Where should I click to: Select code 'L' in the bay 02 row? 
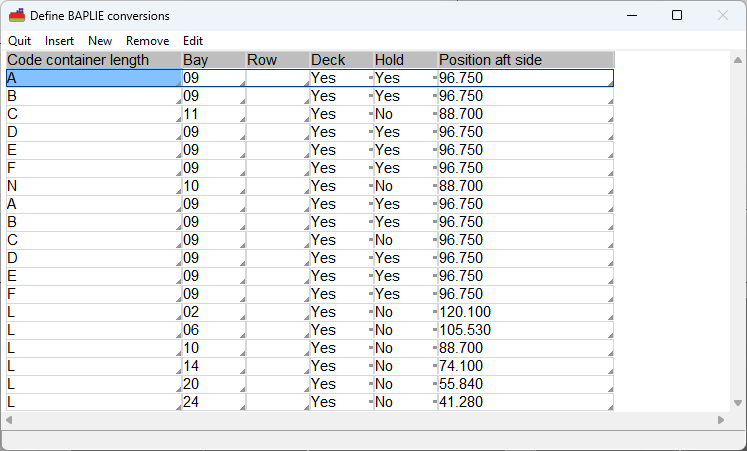94,312
